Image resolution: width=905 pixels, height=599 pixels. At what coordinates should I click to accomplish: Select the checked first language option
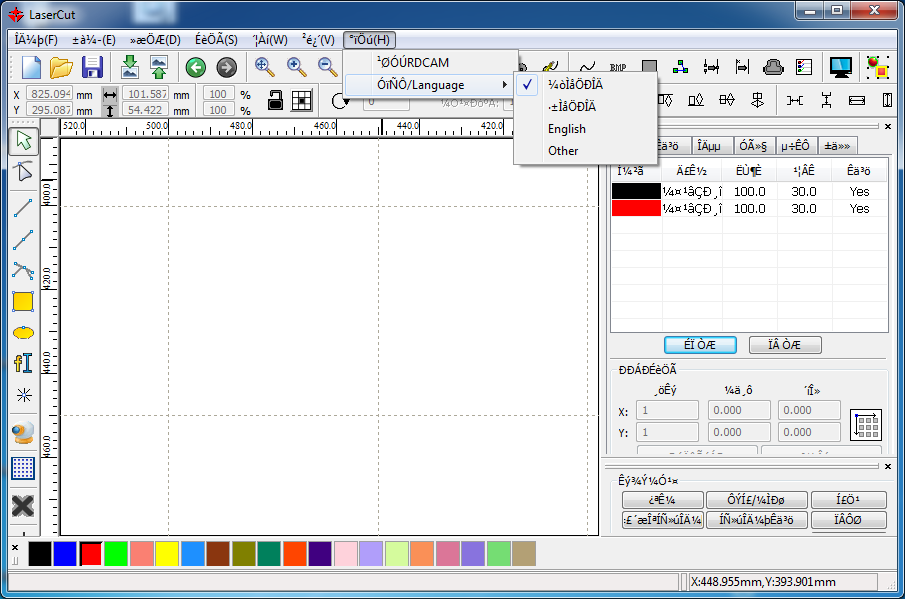pos(575,85)
